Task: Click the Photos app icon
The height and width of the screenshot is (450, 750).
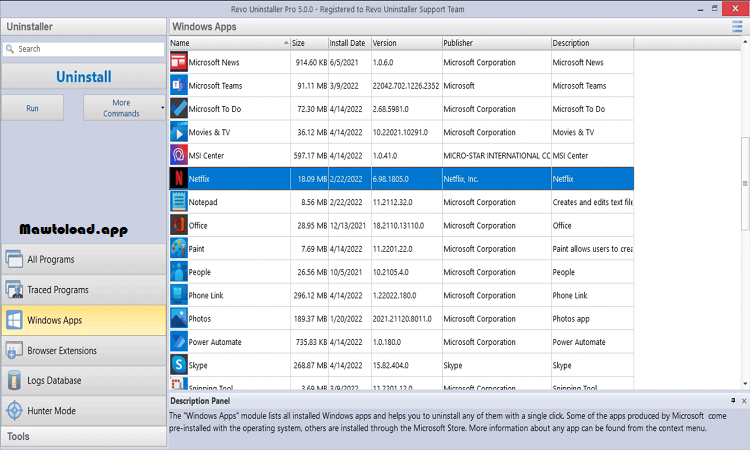Action: coord(178,318)
